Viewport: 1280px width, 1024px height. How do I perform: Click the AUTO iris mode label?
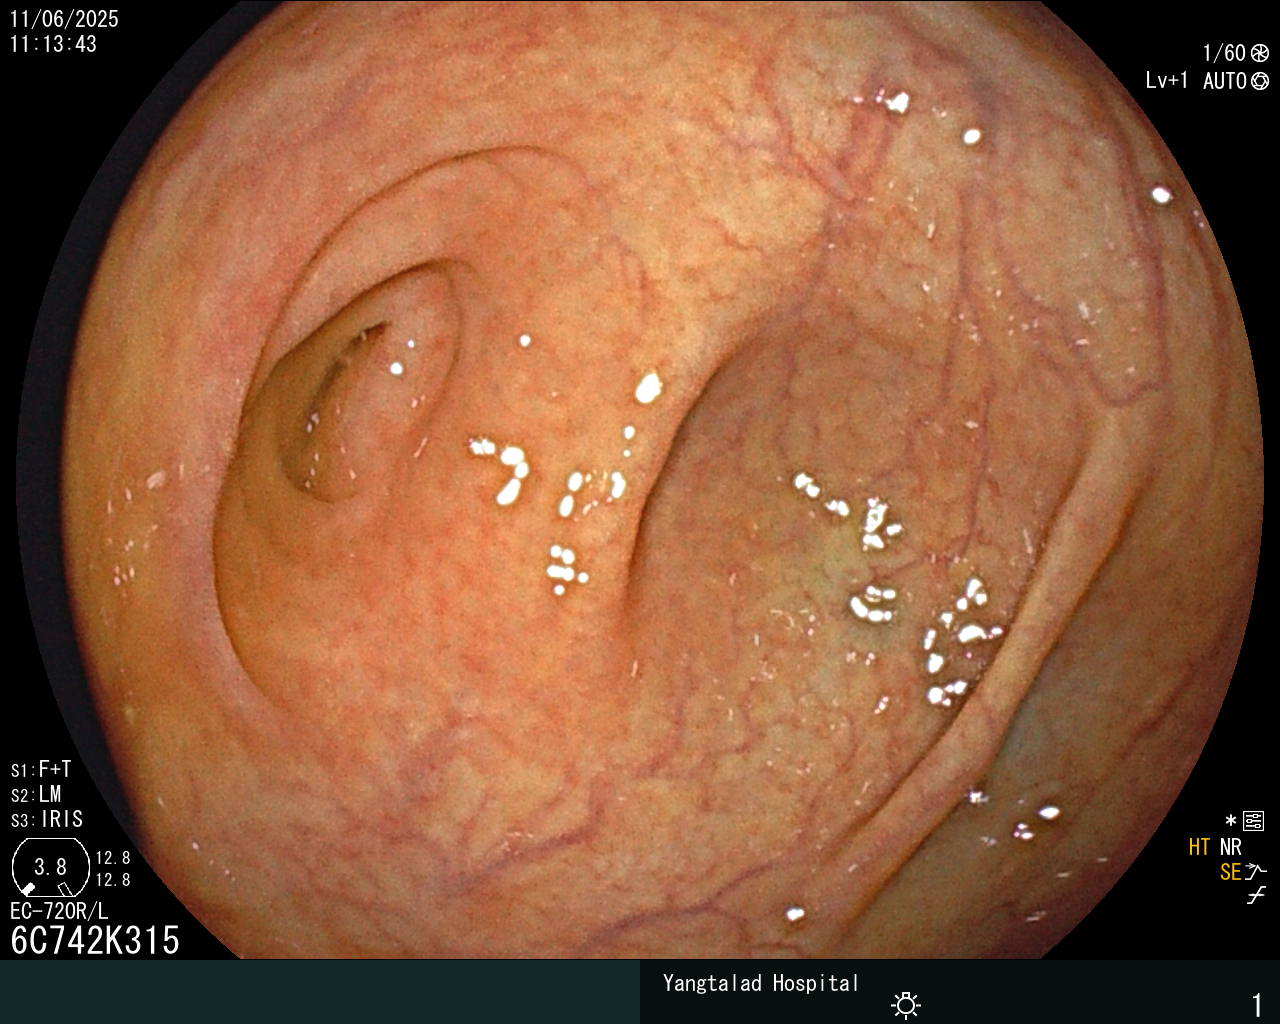point(1225,81)
